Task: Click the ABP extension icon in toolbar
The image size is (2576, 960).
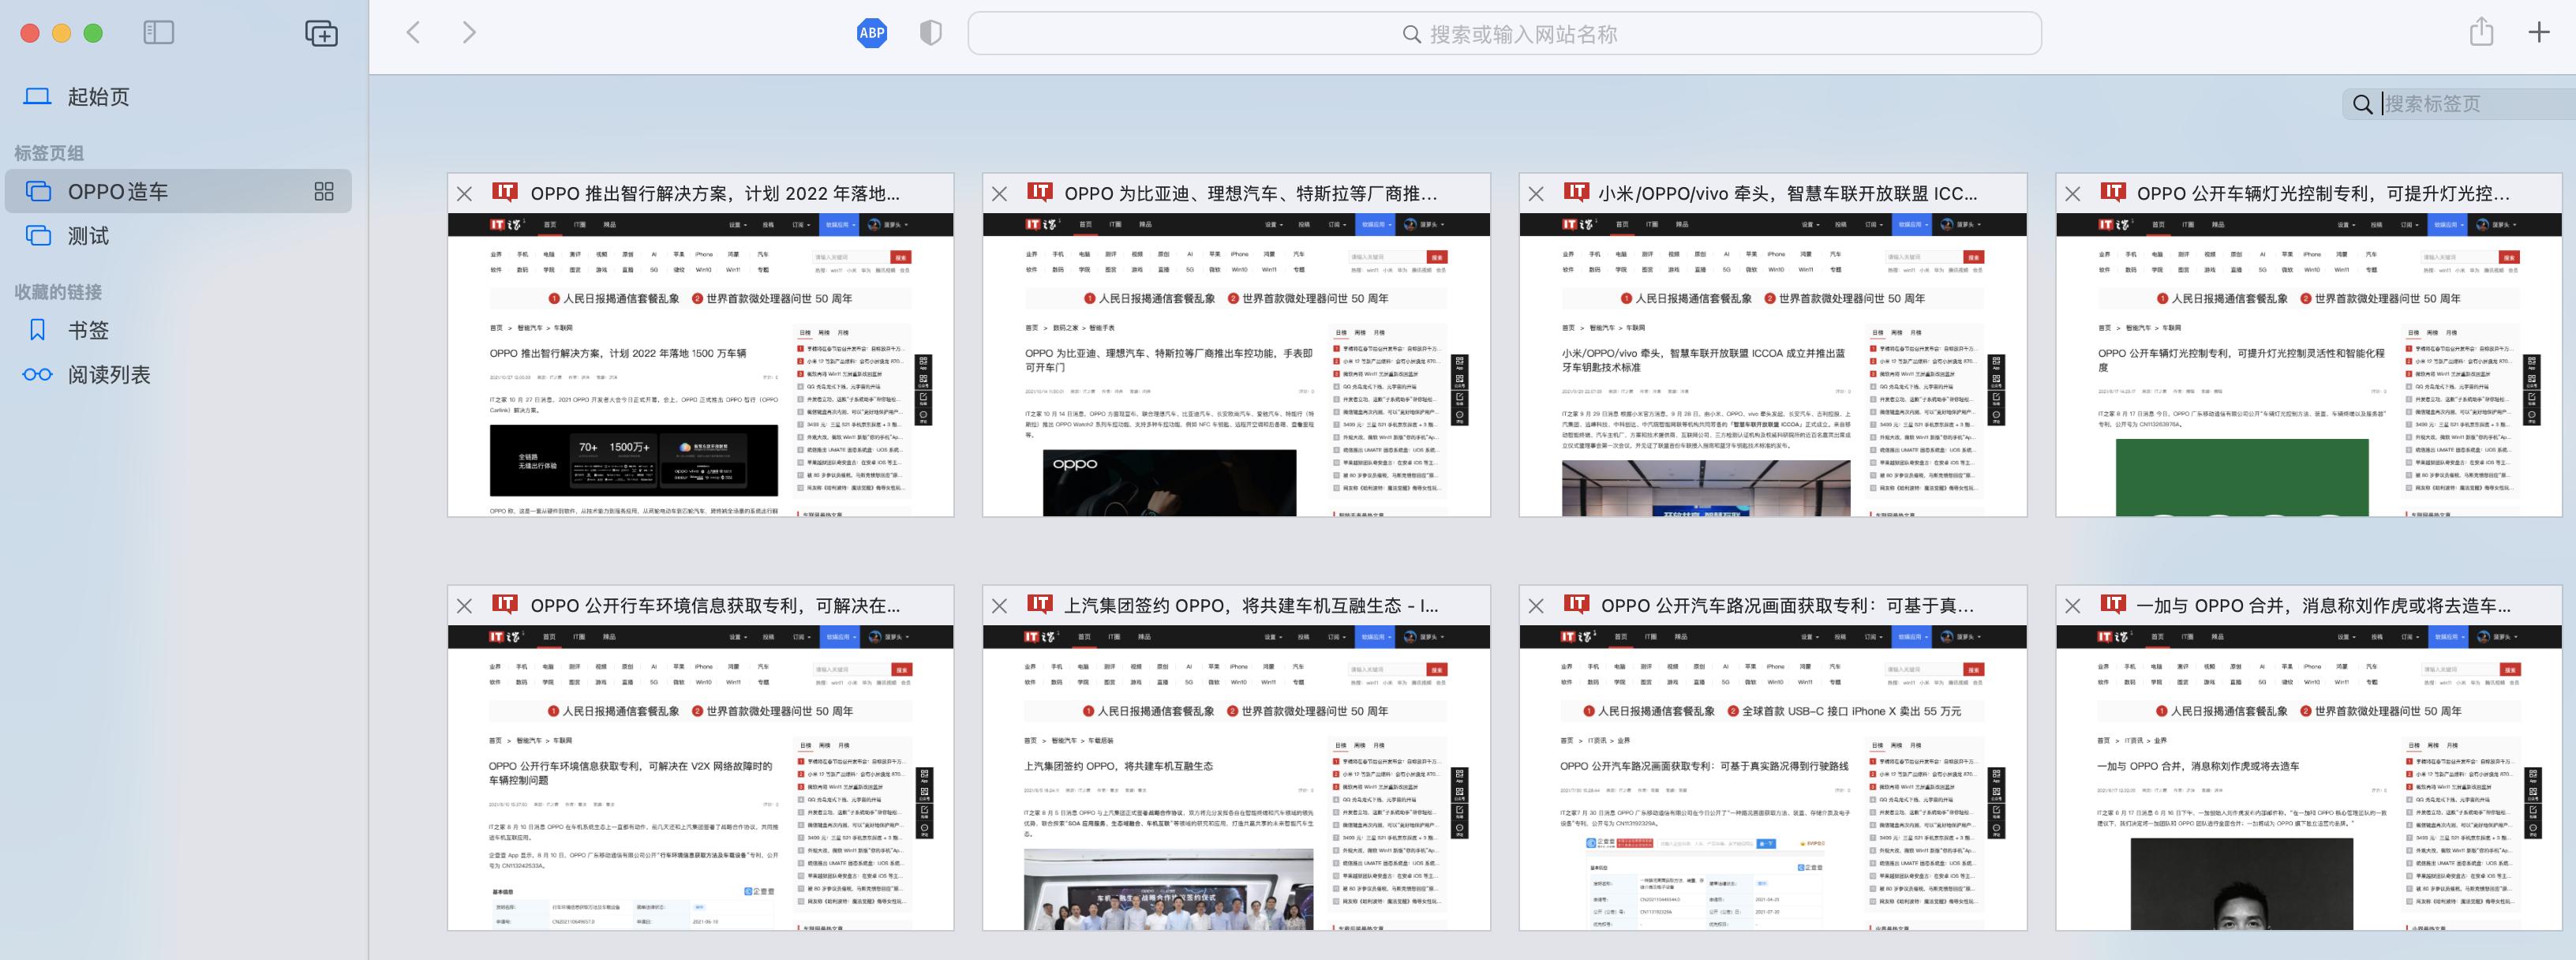Action: tap(872, 32)
